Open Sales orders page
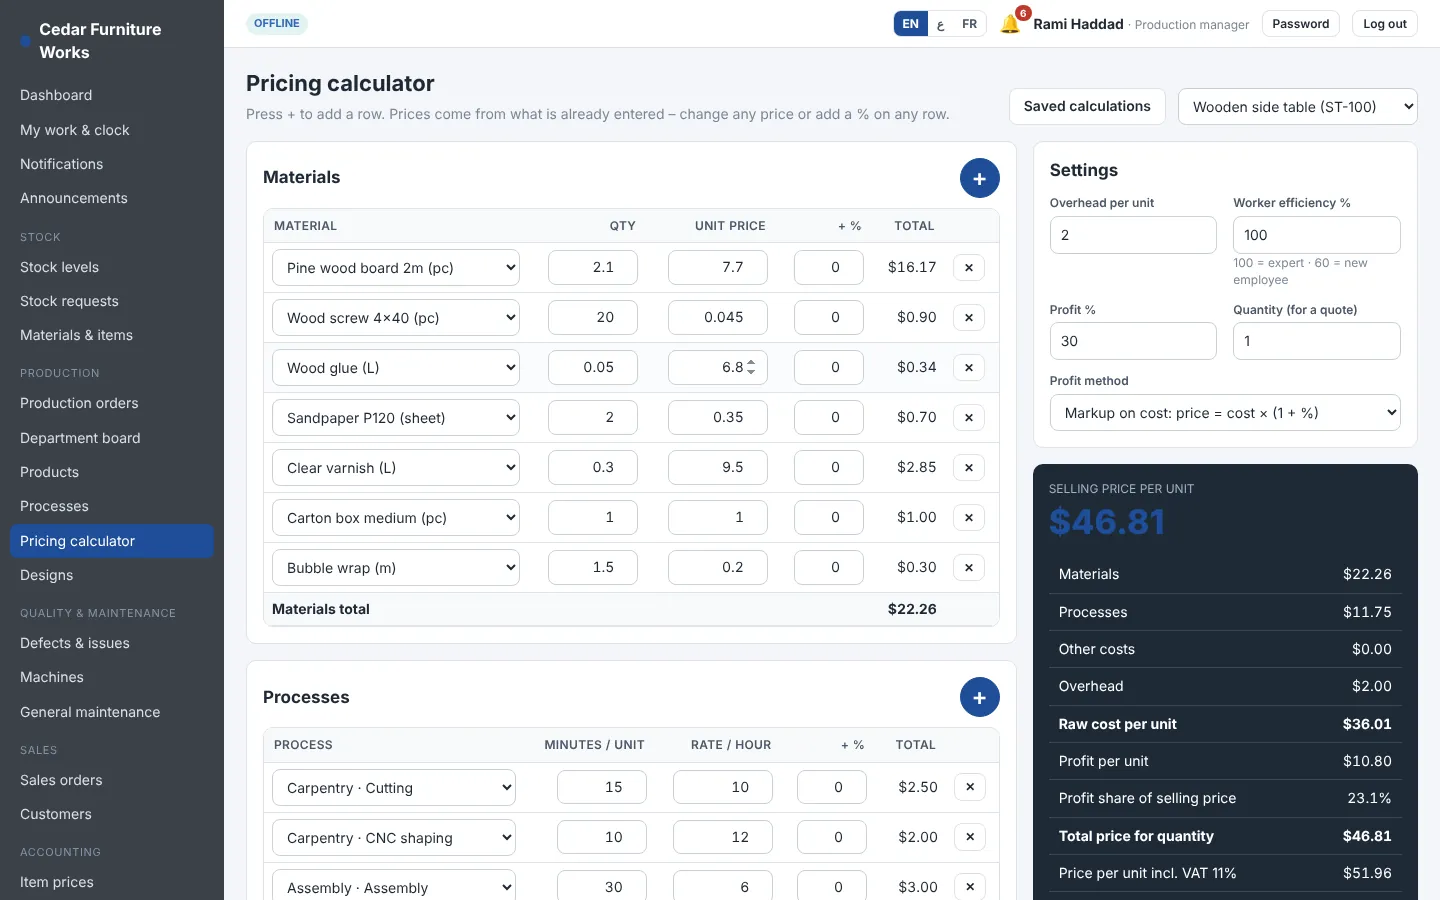The height and width of the screenshot is (900, 1440). (112, 780)
